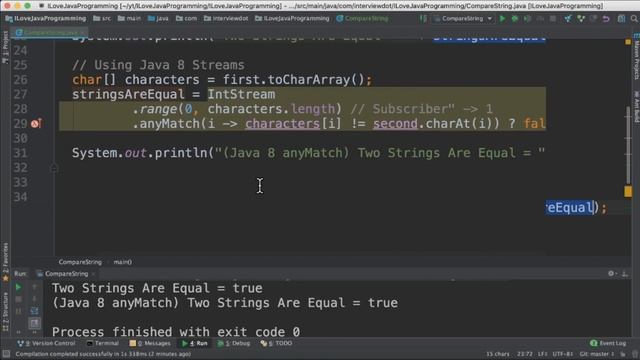The width and height of the screenshot is (640, 360).
Task: Select the CompareString.java editor tab
Action: [x=50, y=32]
